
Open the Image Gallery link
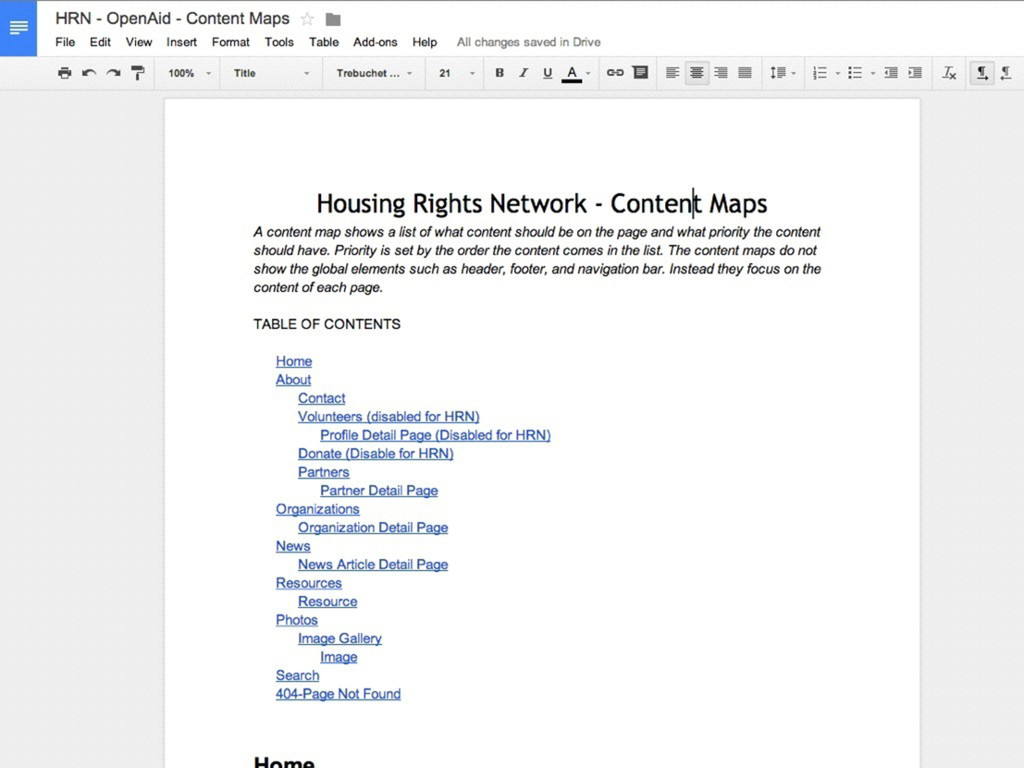click(x=340, y=638)
